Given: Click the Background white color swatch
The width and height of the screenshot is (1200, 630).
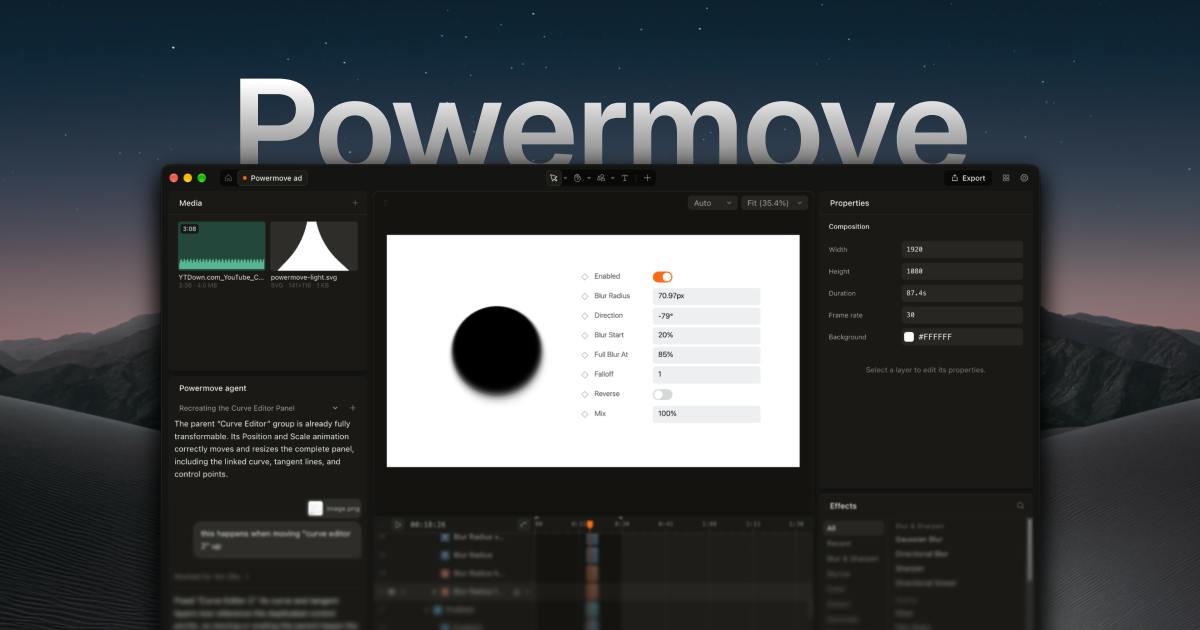Looking at the screenshot, I should coord(909,337).
